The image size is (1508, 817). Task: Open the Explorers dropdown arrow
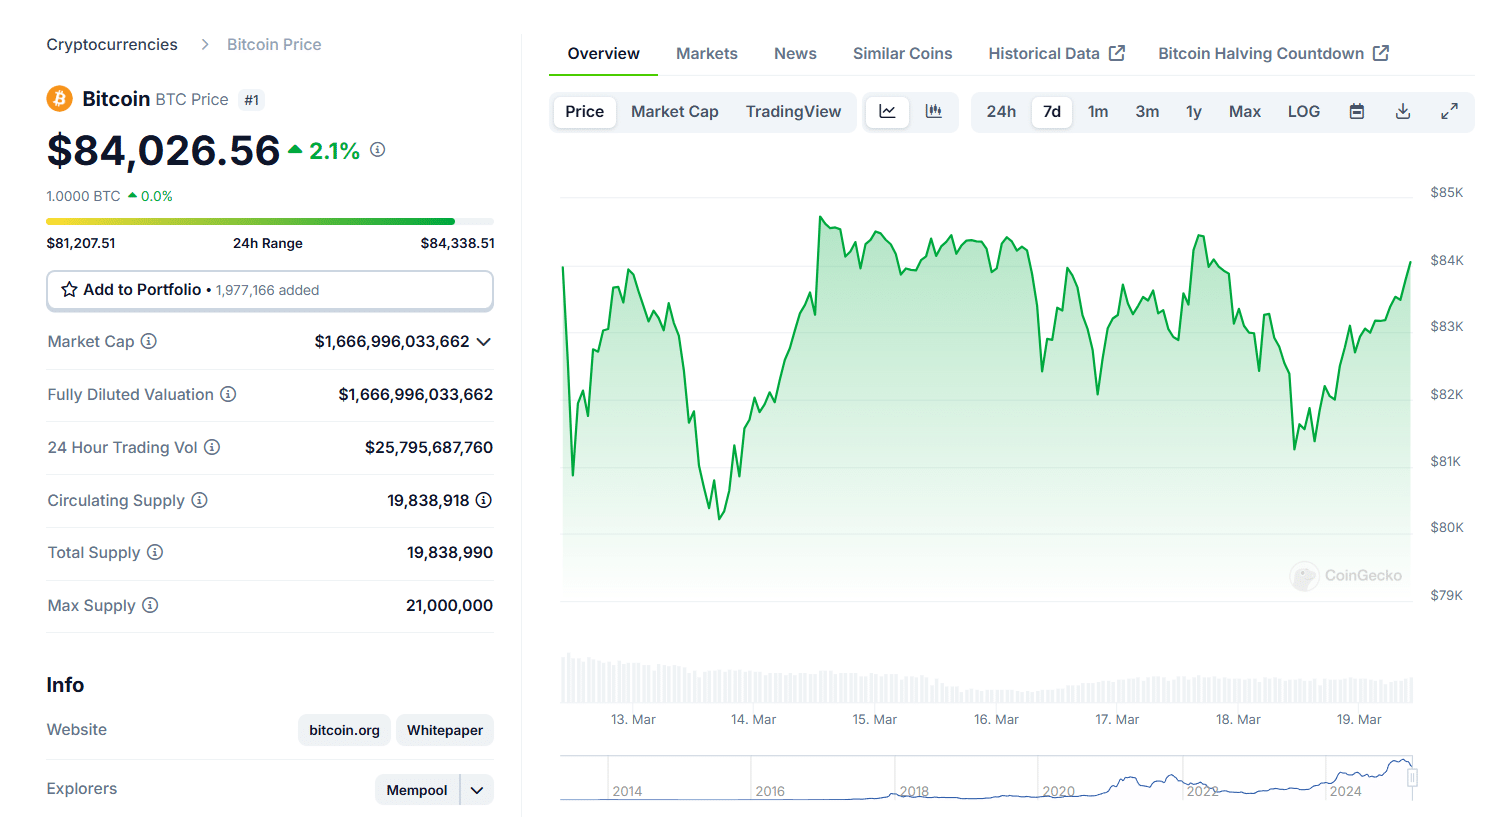[477, 790]
